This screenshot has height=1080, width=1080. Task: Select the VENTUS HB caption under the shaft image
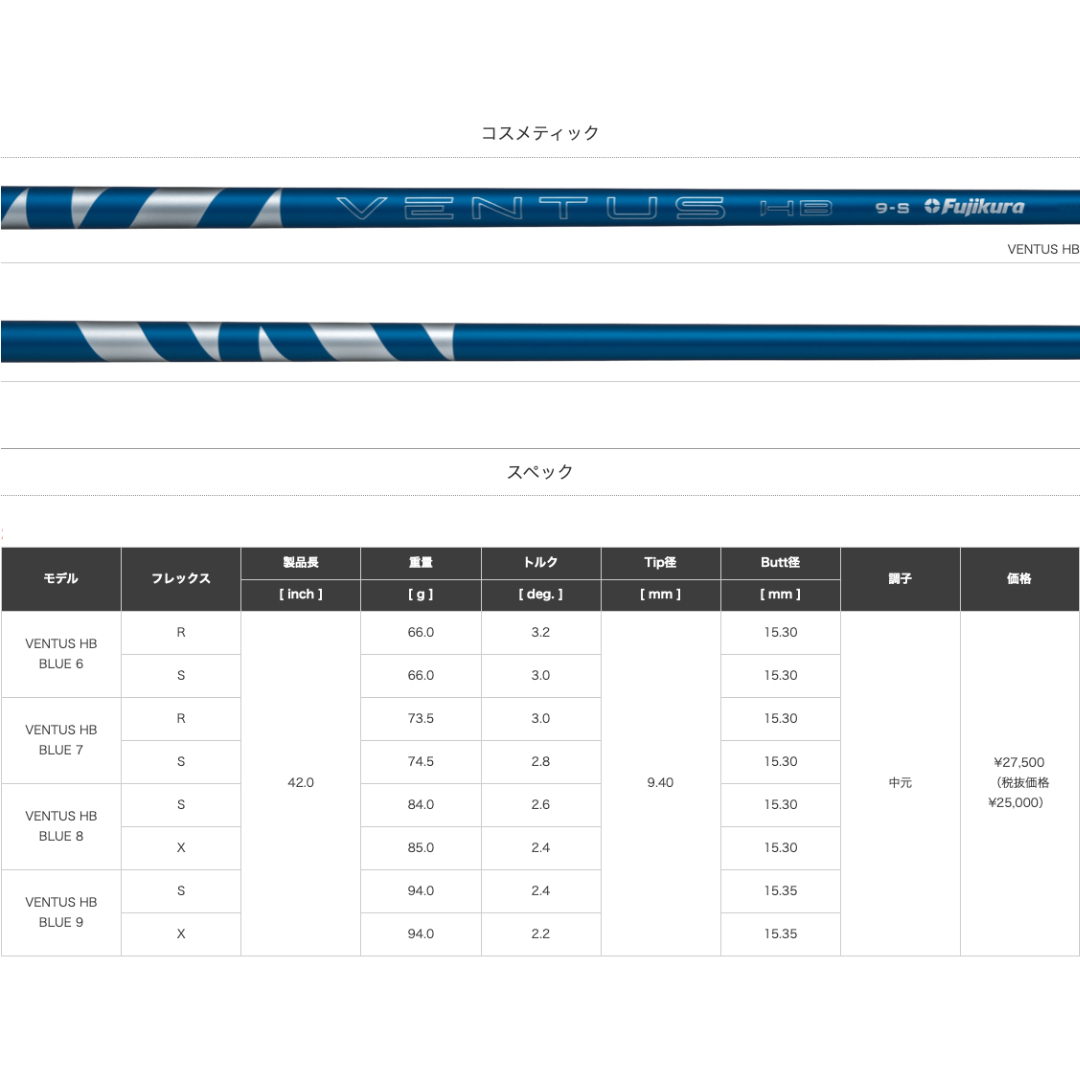pyautogui.click(x=1043, y=249)
